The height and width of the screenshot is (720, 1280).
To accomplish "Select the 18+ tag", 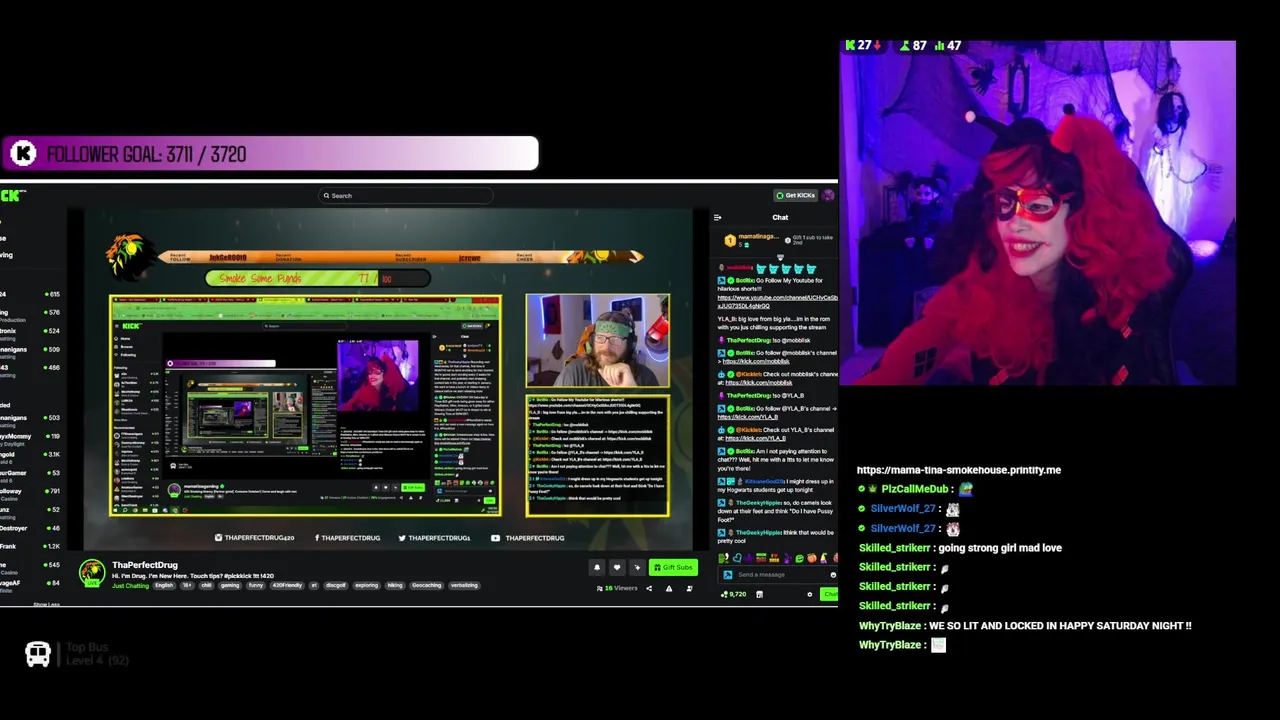I will (x=187, y=586).
